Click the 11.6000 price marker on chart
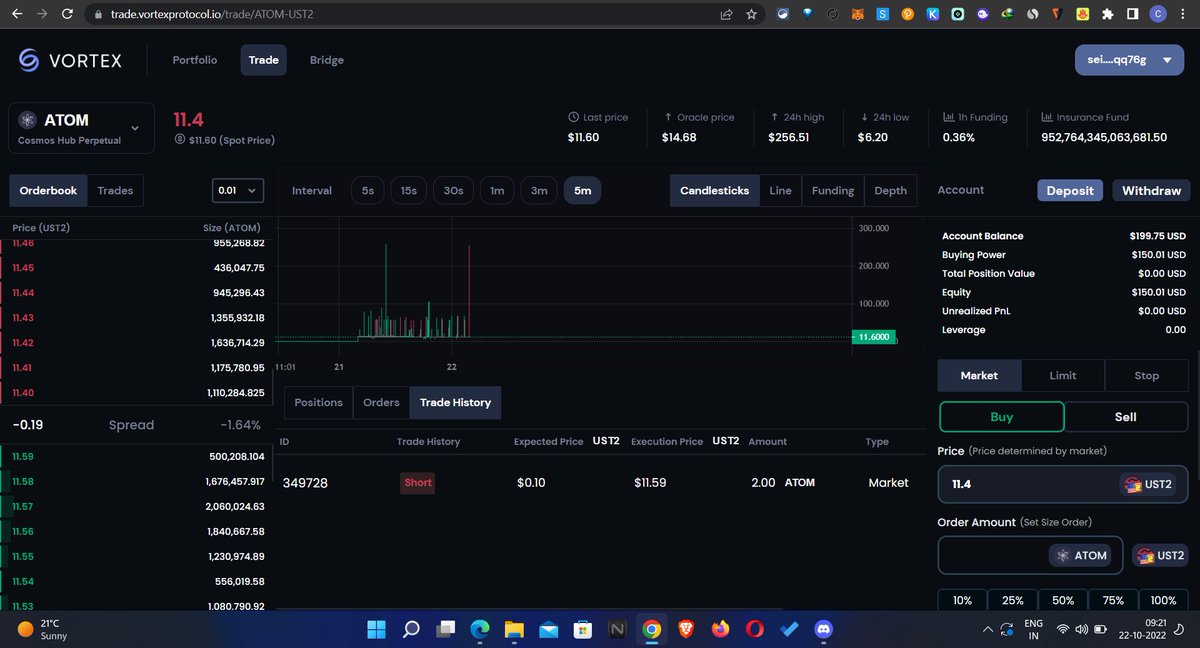Image resolution: width=1200 pixels, height=648 pixels. coord(873,338)
